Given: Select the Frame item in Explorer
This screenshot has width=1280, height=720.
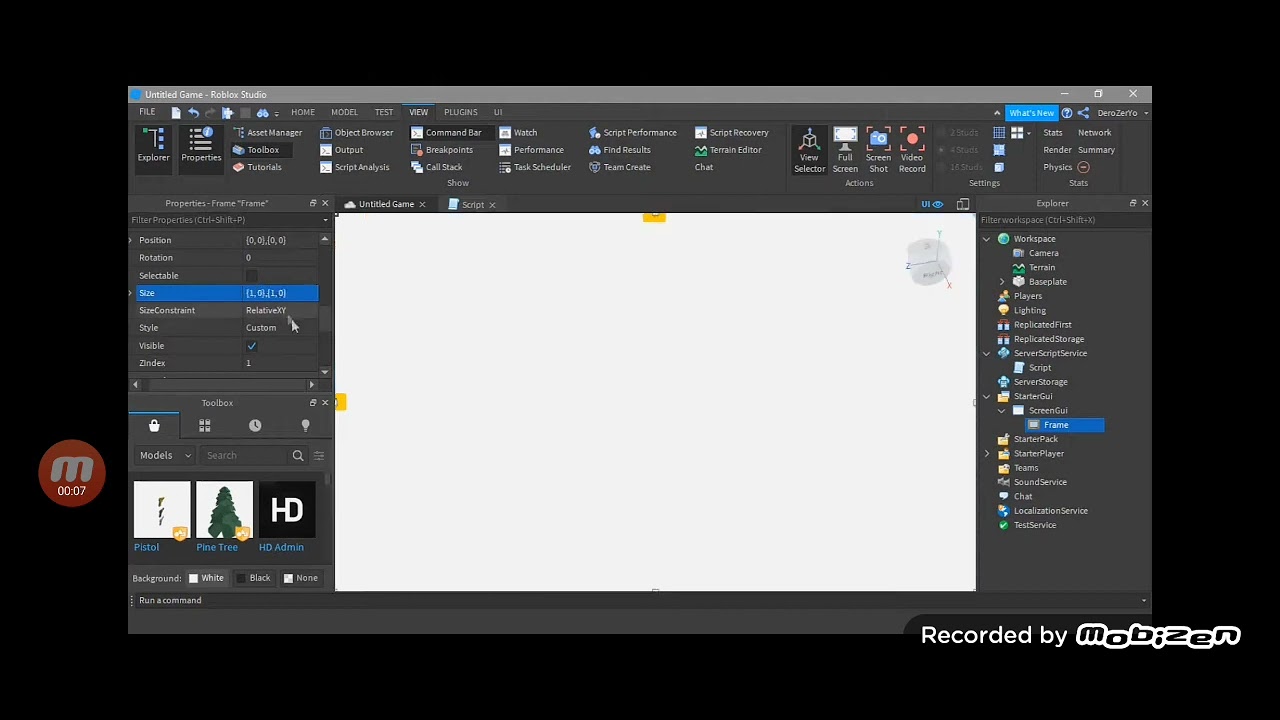Looking at the screenshot, I should pos(1056,425).
